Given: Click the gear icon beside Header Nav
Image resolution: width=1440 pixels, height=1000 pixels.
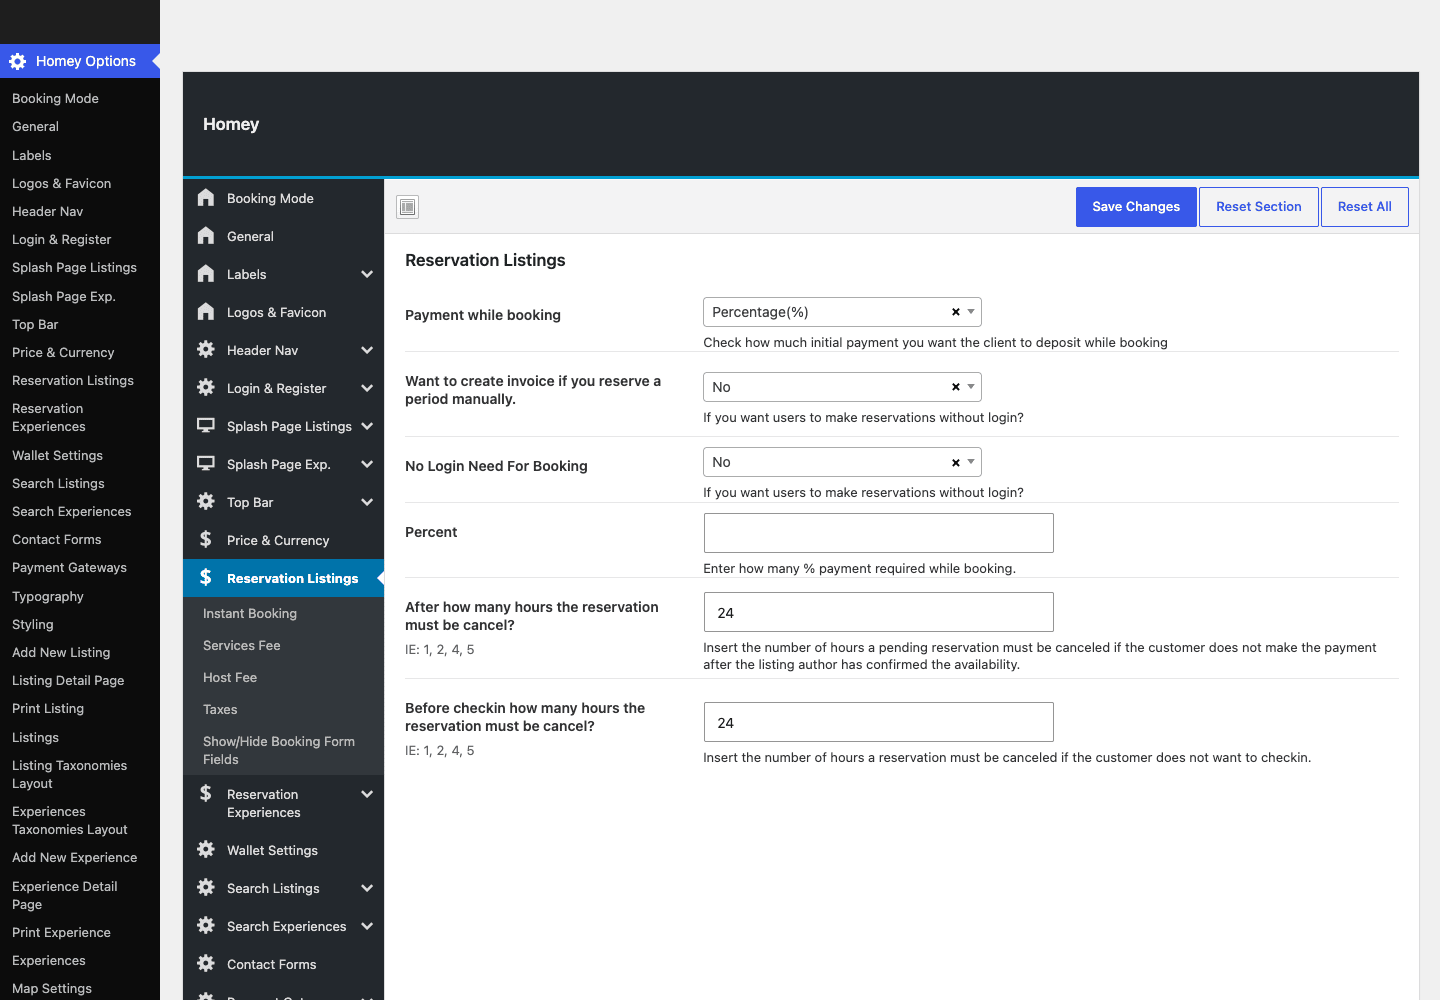Looking at the screenshot, I should [206, 350].
